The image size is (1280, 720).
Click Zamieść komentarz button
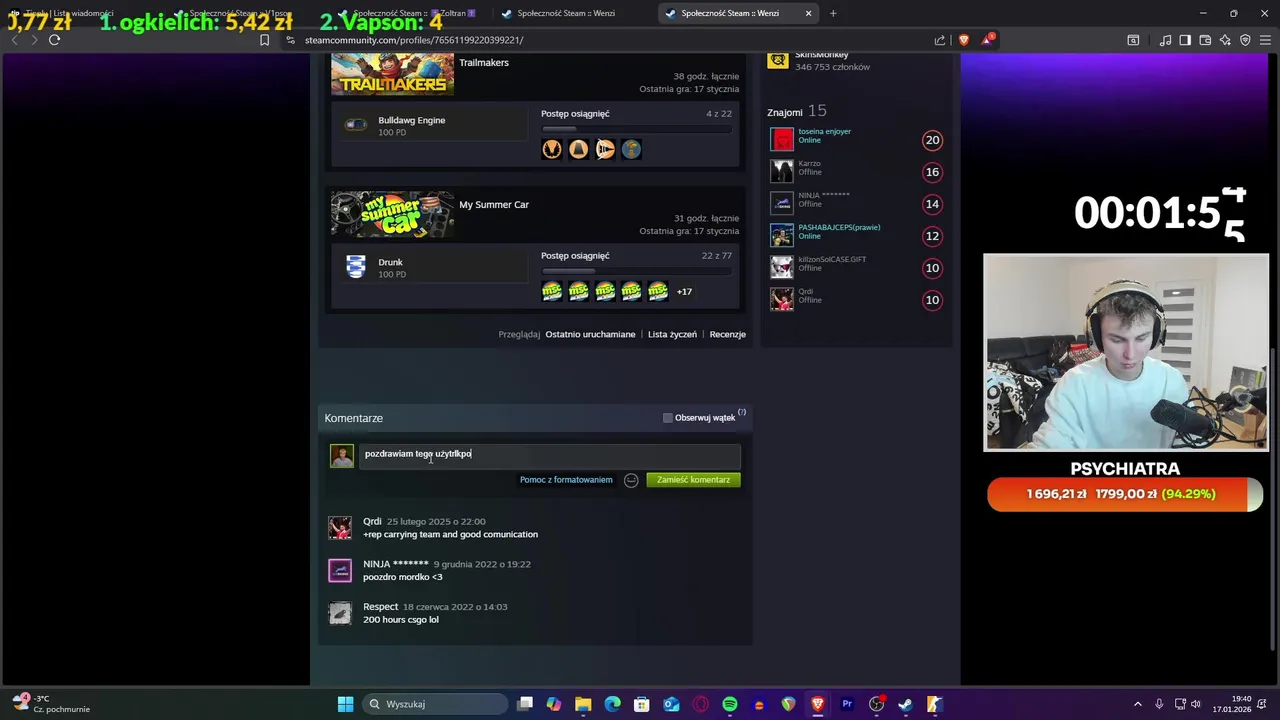pos(693,480)
